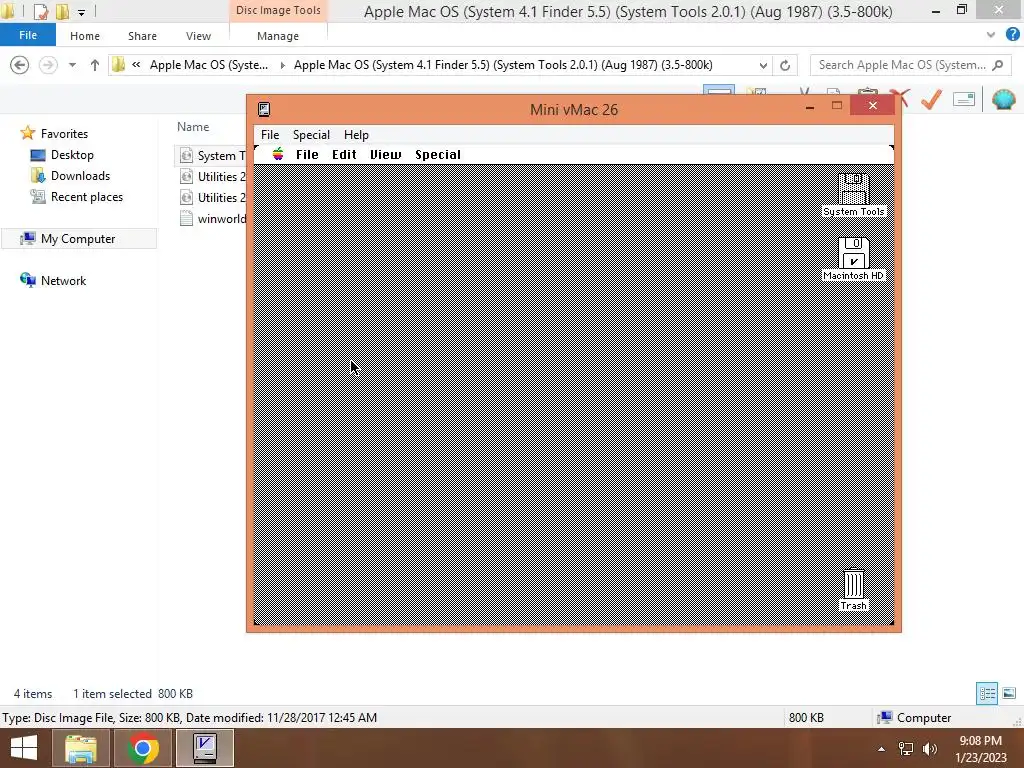Select the System T disc image file

[210, 155]
